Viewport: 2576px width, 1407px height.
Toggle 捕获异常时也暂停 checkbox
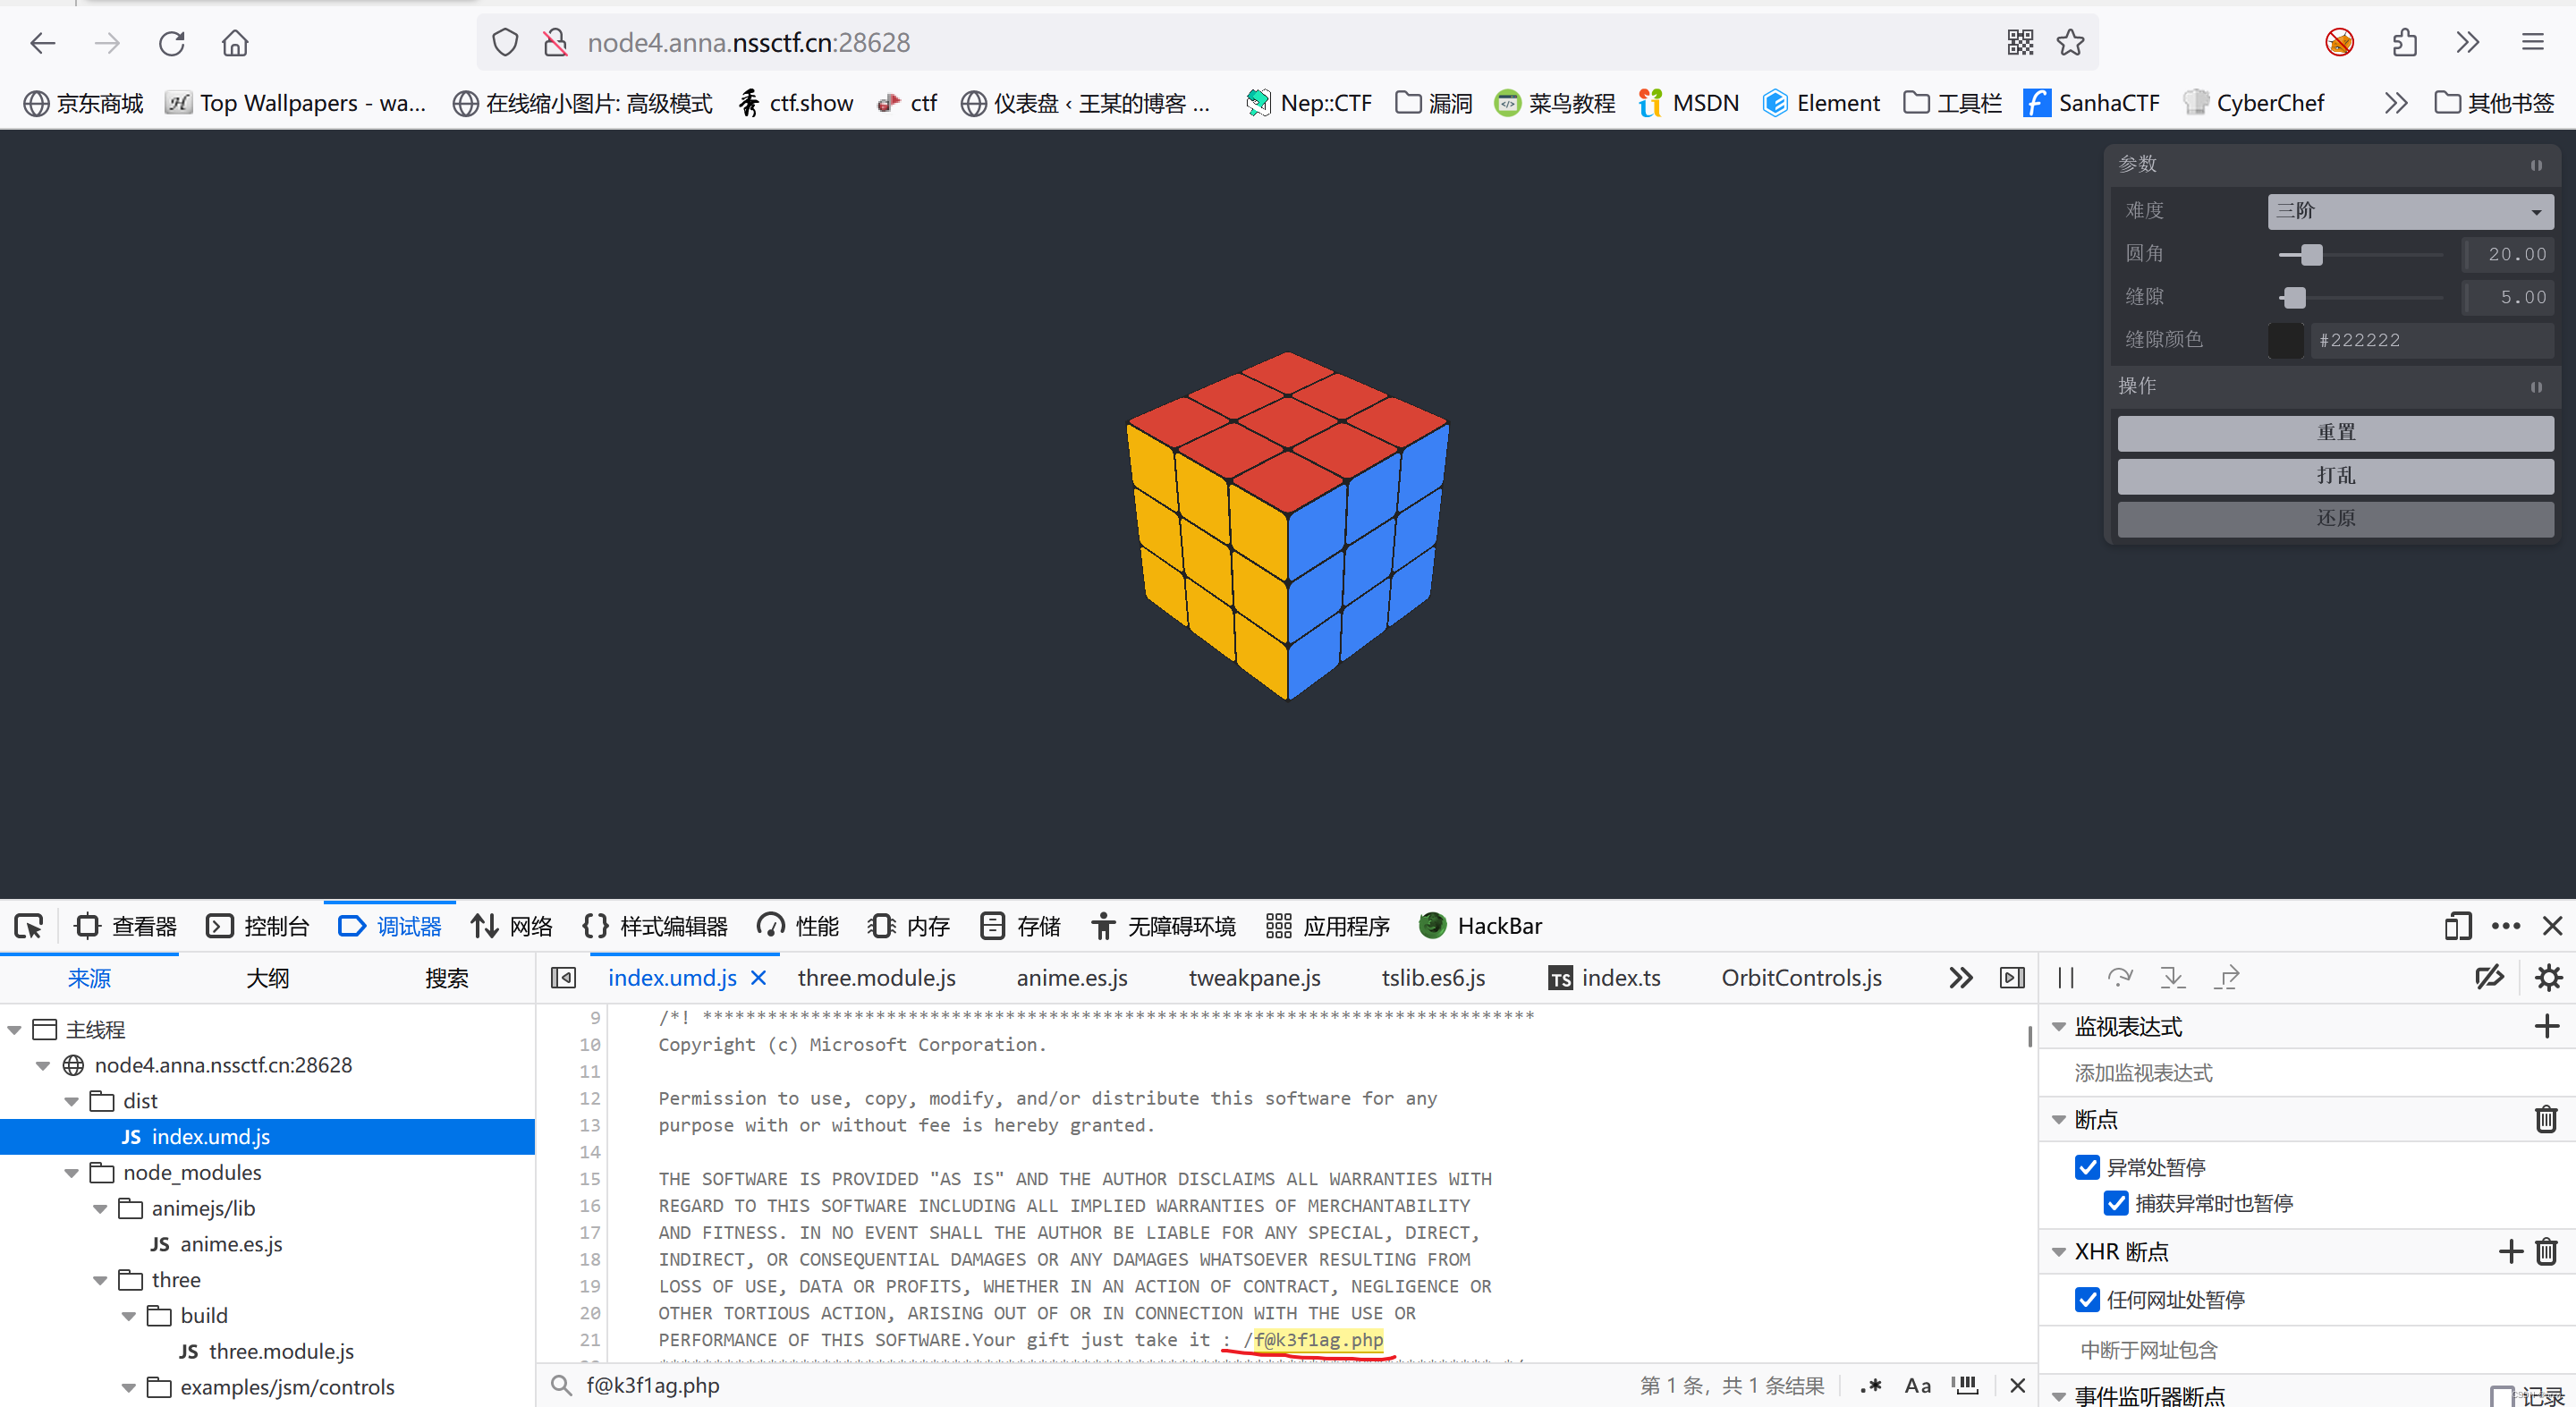click(2116, 1203)
